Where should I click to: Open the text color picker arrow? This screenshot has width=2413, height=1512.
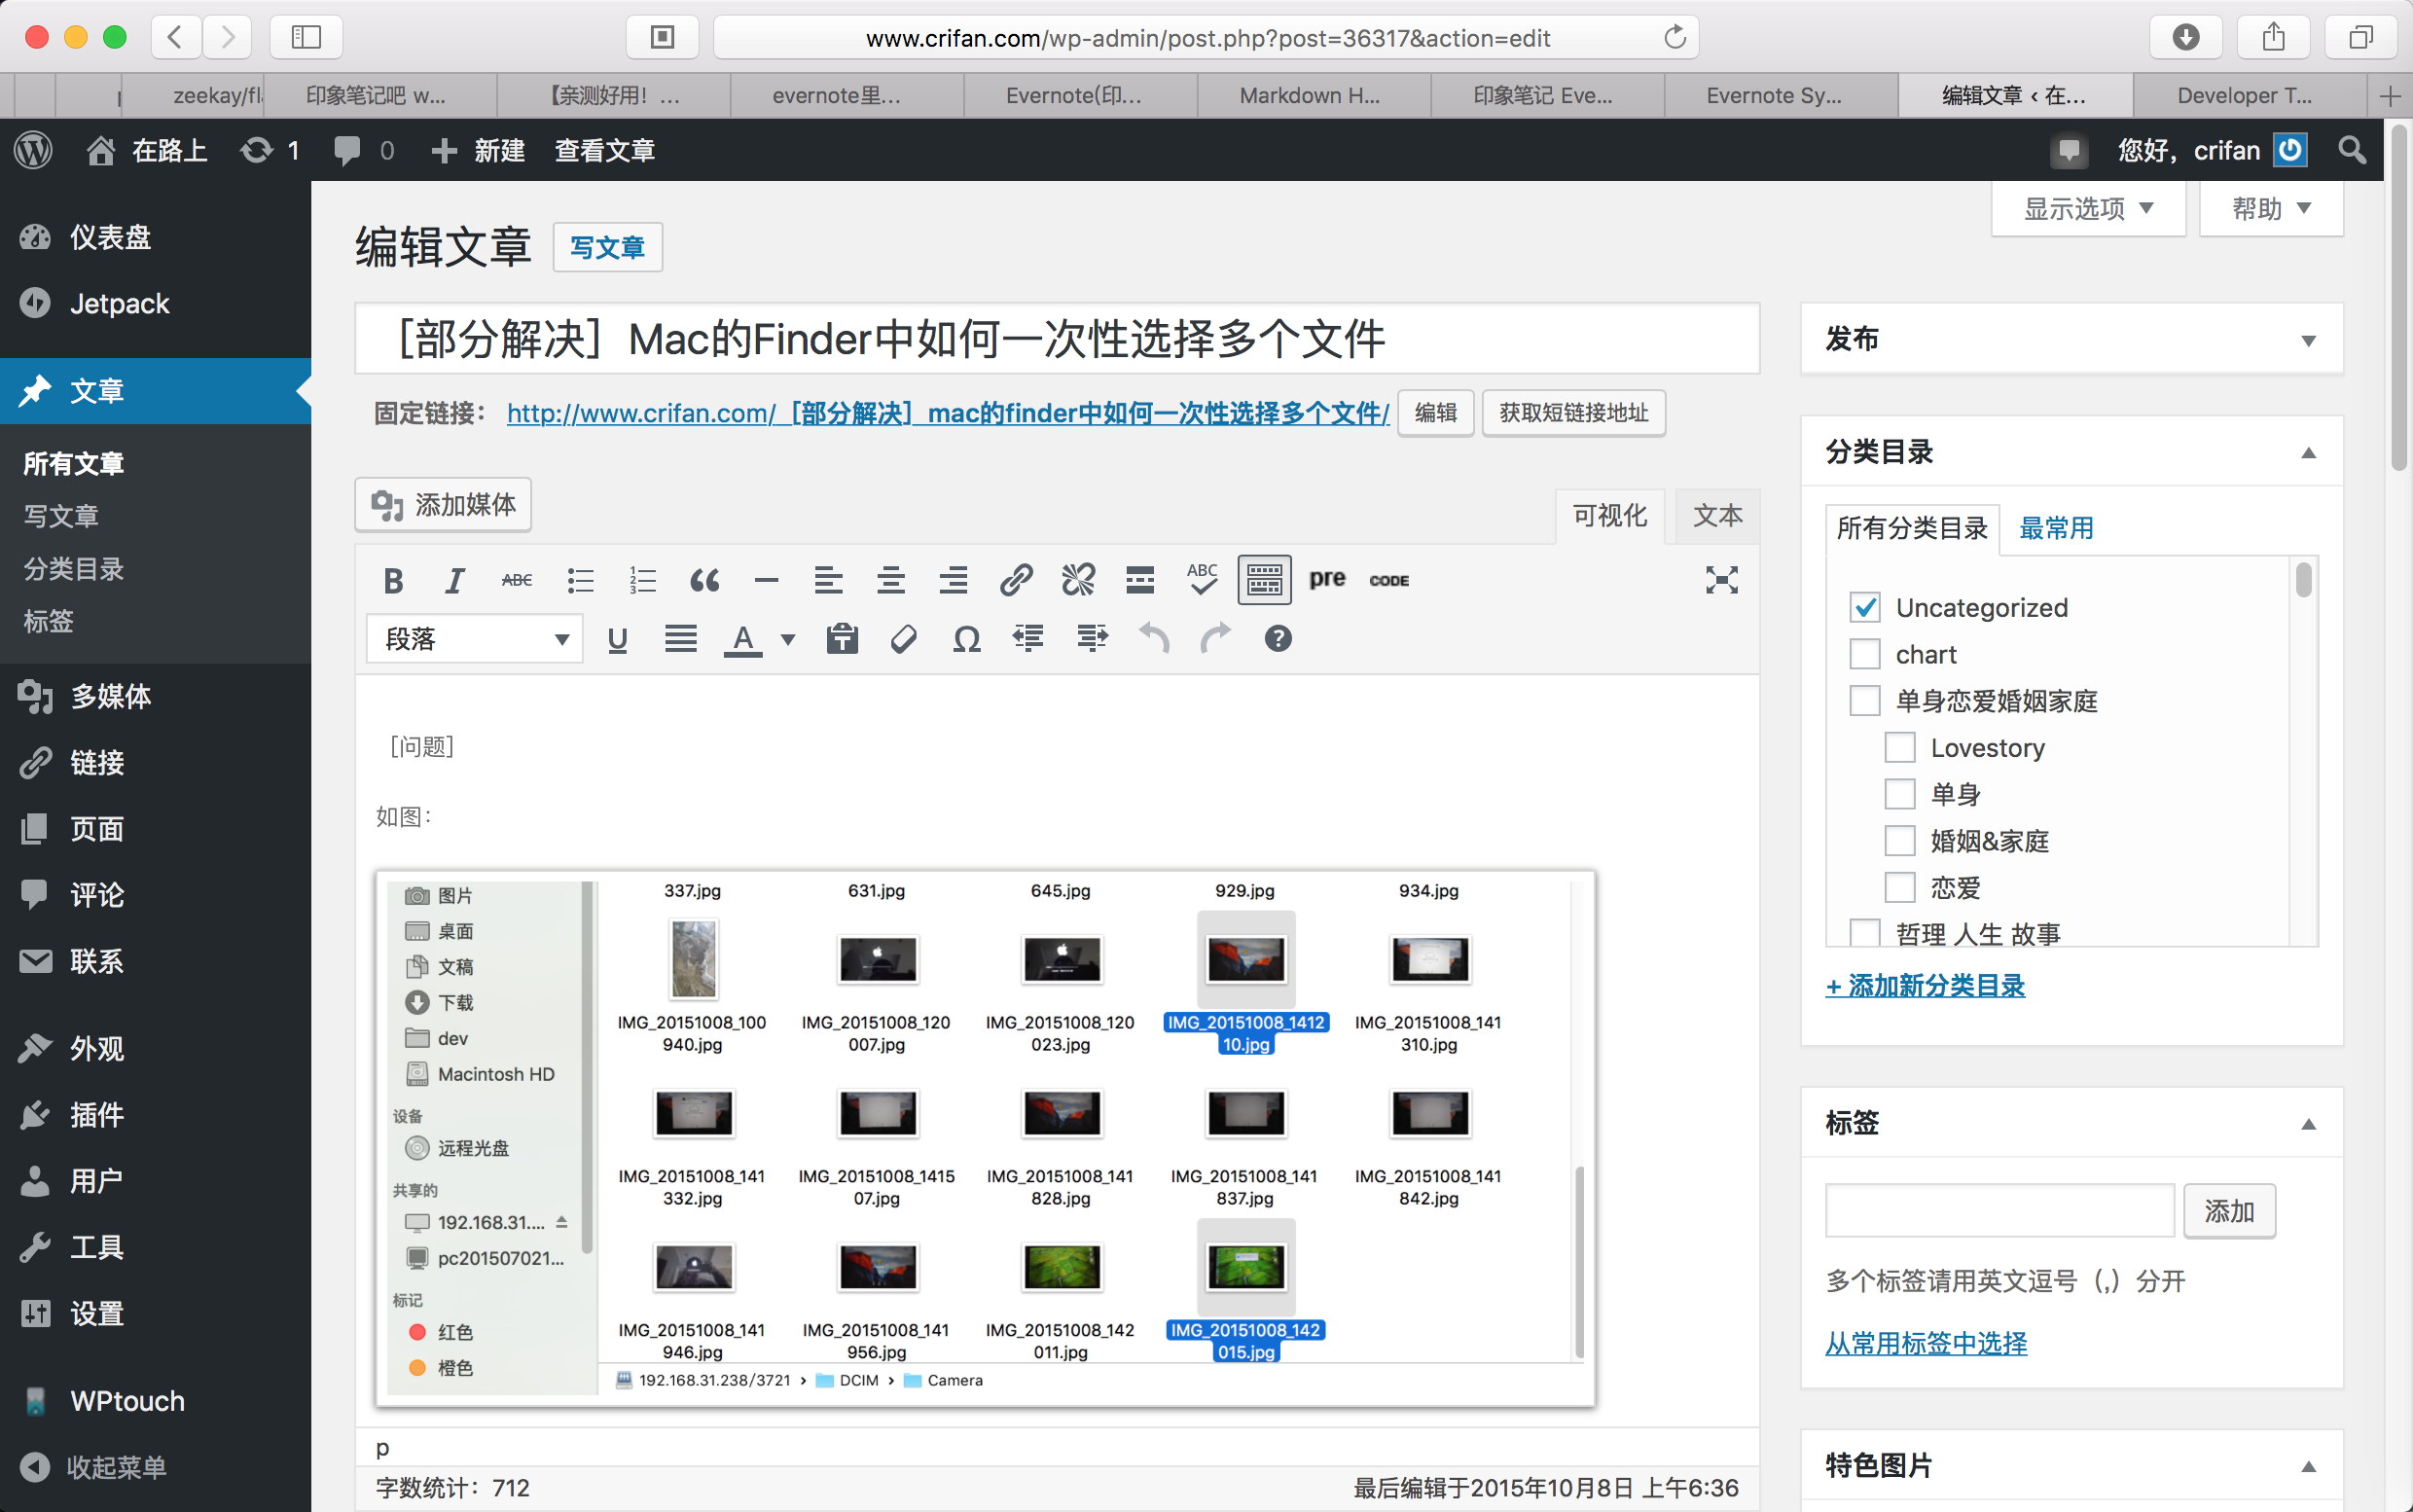788,639
